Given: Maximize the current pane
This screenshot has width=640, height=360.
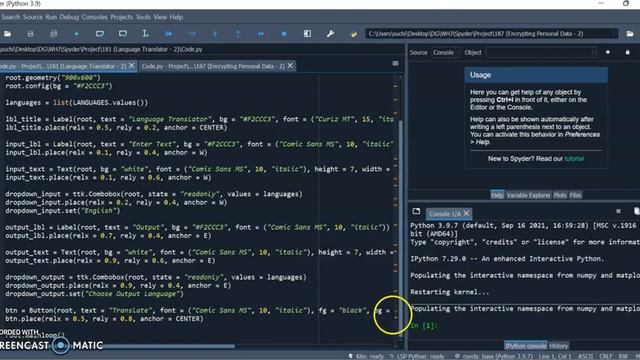Looking at the screenshot, I should (307, 34).
